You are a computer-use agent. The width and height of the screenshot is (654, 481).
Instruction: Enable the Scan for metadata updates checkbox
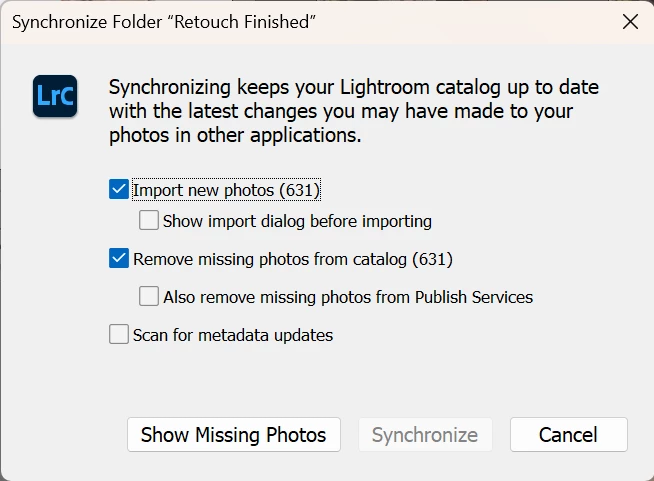coord(119,335)
